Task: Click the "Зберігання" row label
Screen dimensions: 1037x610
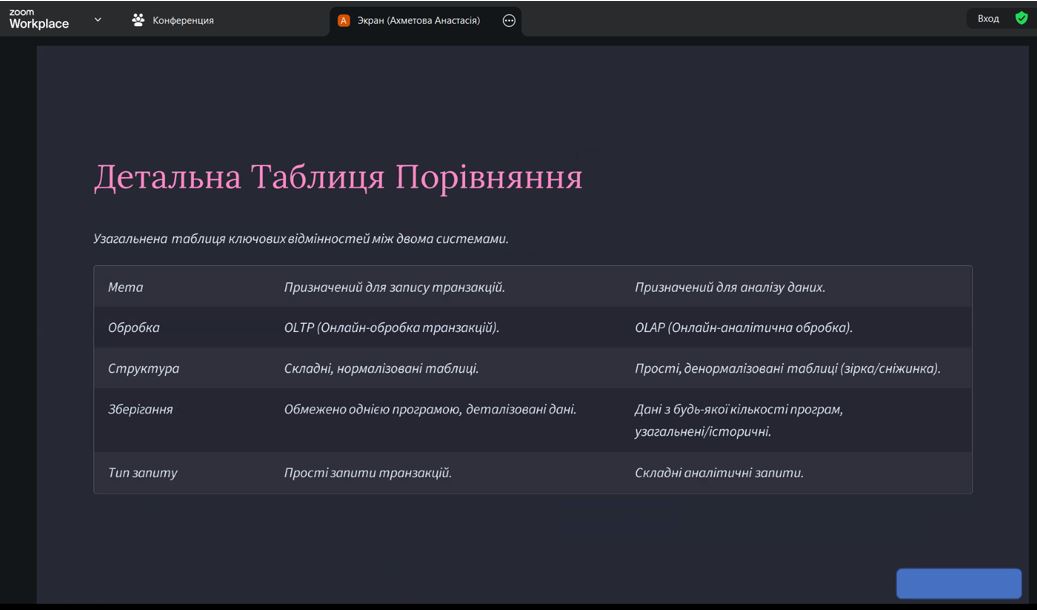Action: point(140,409)
